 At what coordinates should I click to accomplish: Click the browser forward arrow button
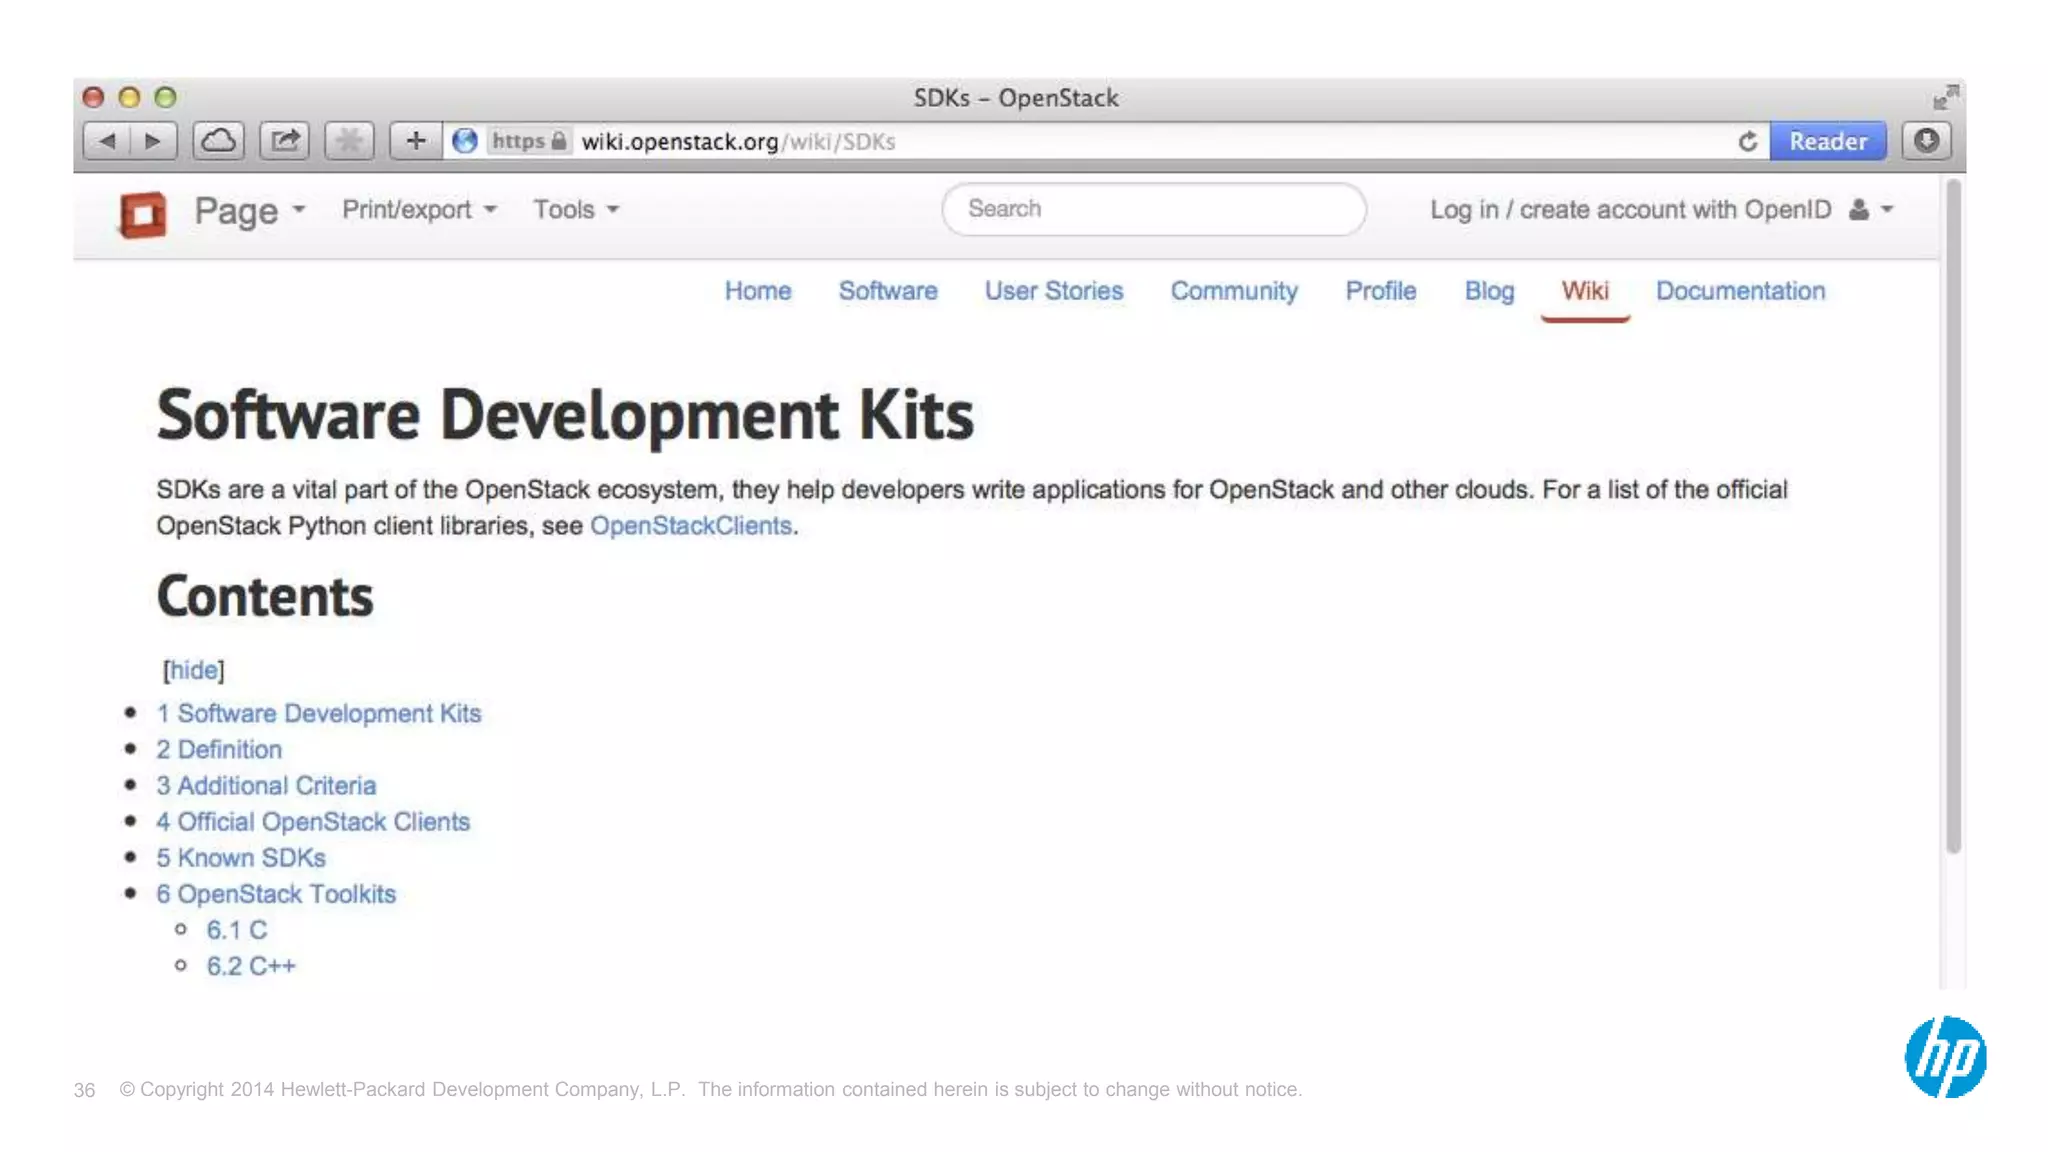click(x=153, y=141)
